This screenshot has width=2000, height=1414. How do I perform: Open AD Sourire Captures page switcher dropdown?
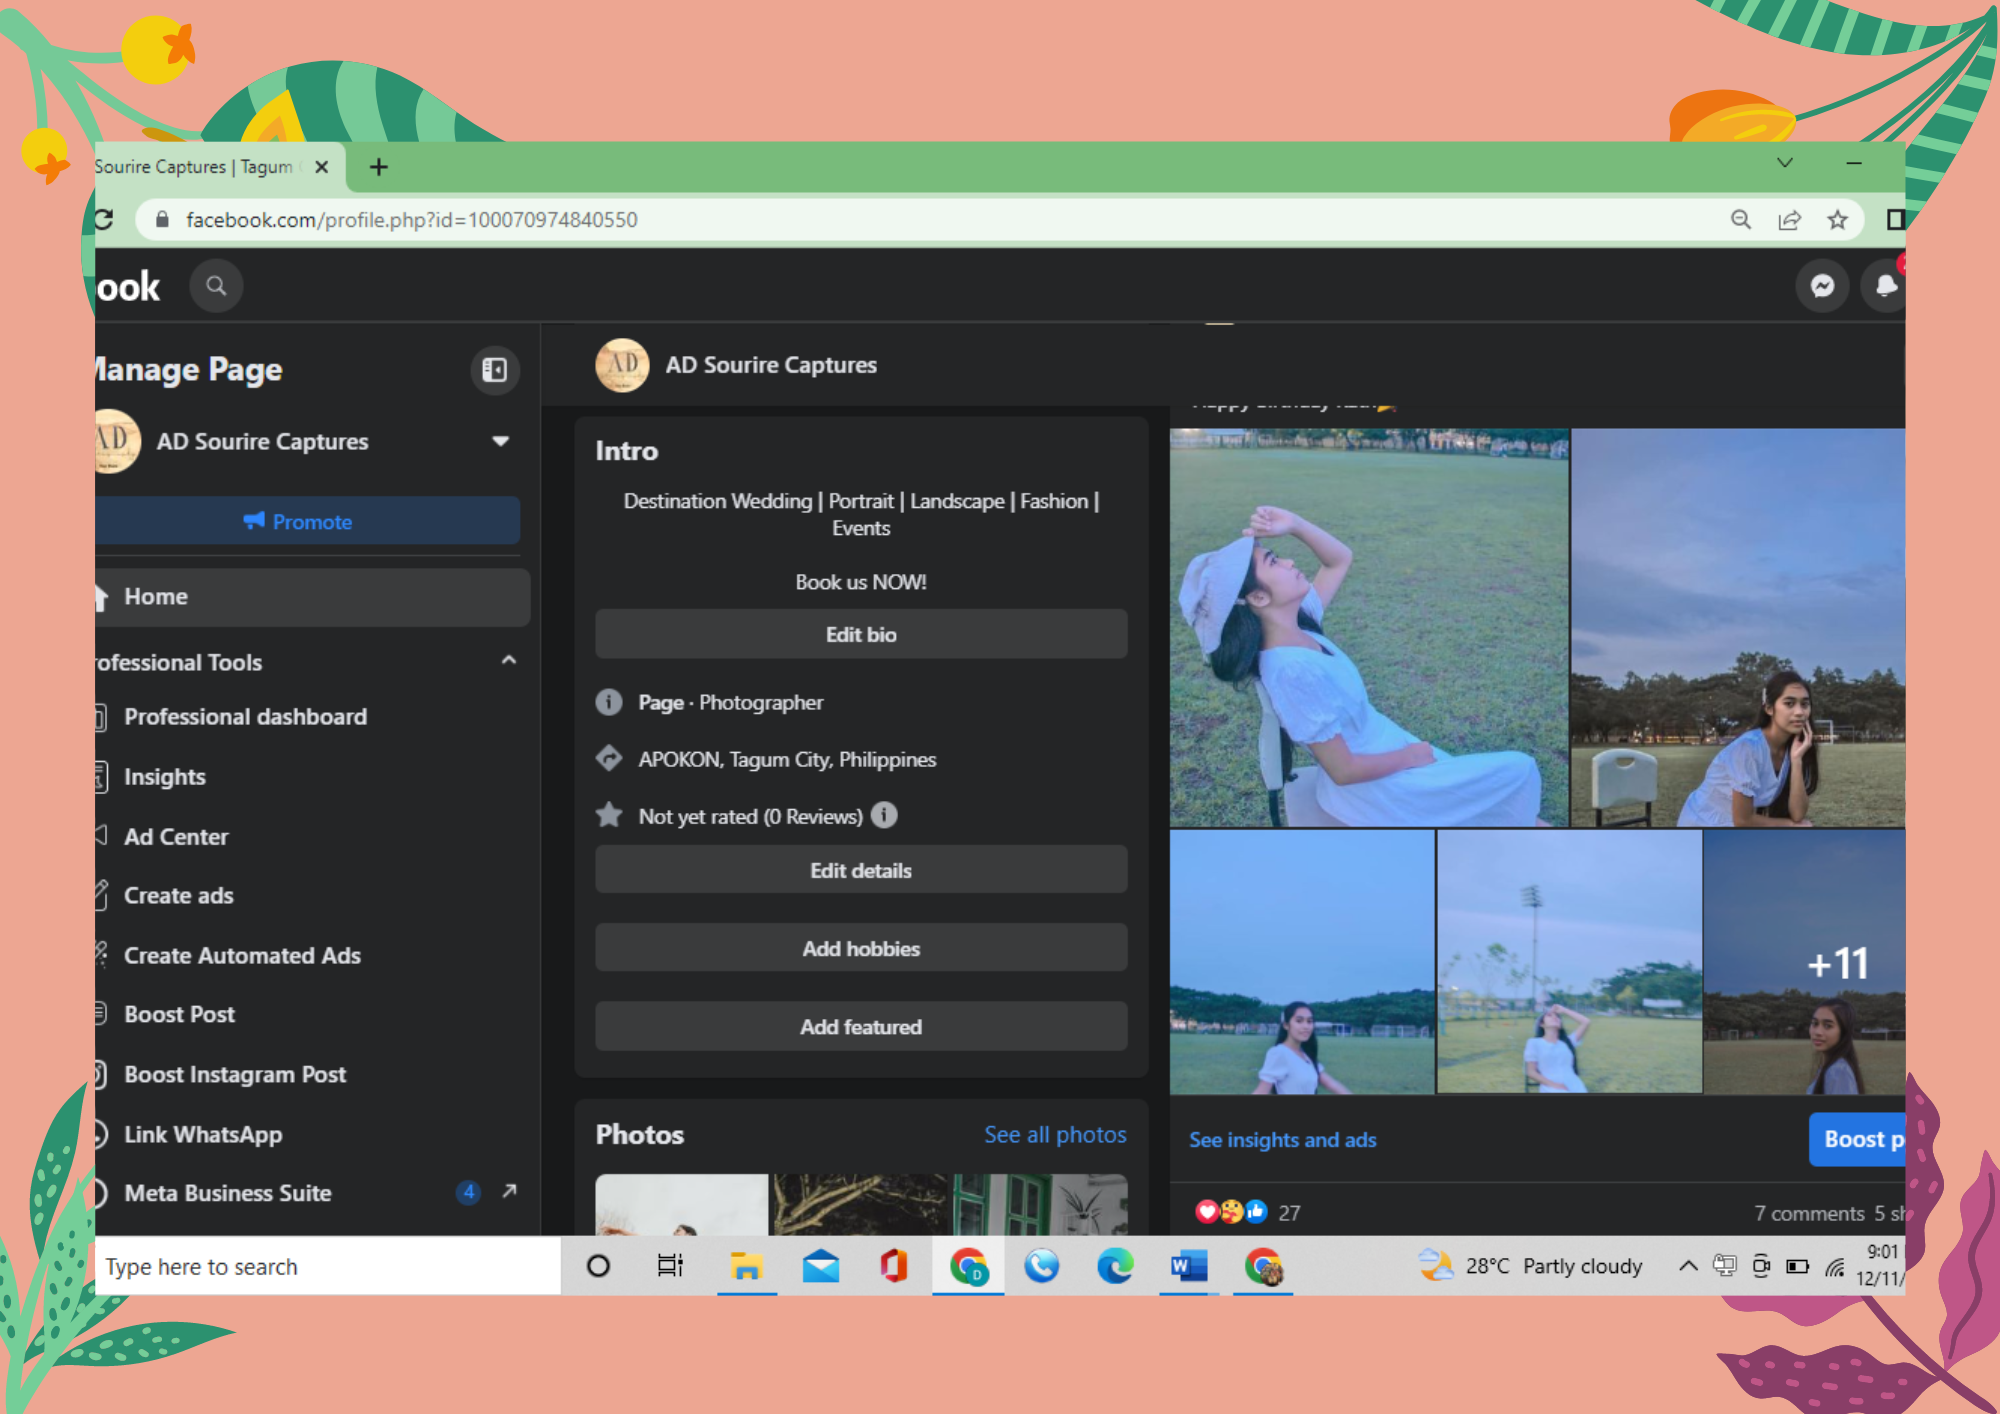(500, 441)
